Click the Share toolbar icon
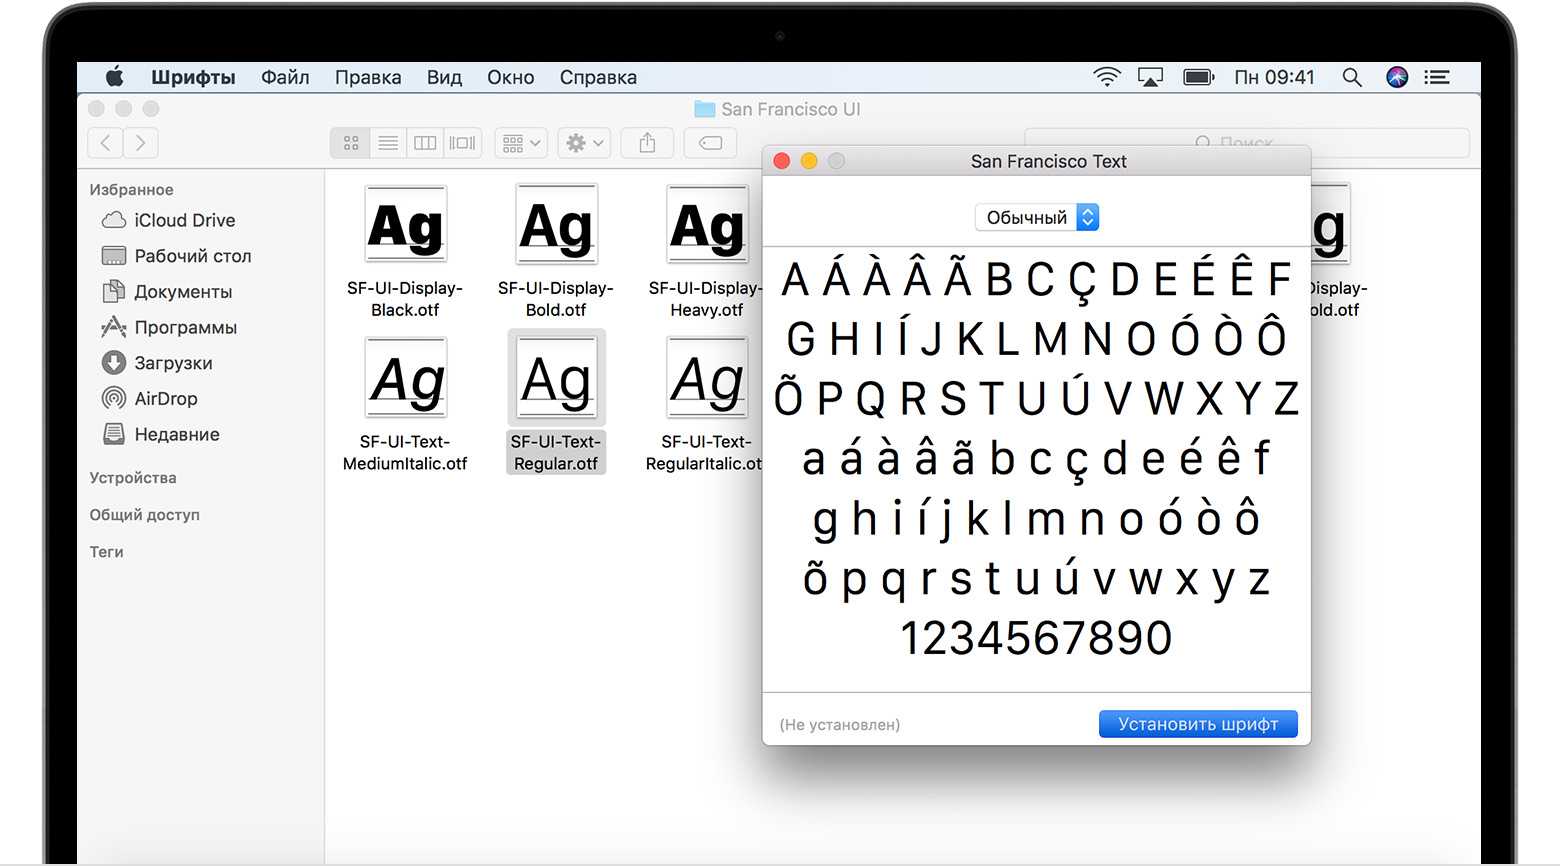 (647, 143)
